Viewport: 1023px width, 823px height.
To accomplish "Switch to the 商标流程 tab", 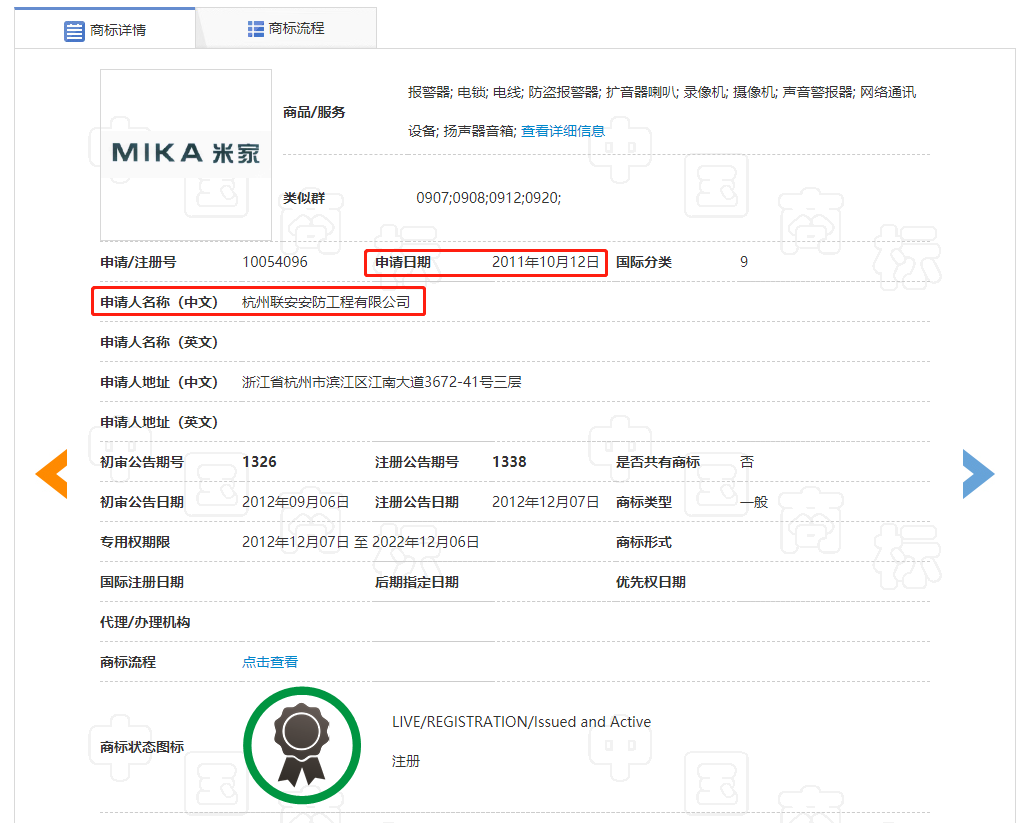I will coord(286,28).
